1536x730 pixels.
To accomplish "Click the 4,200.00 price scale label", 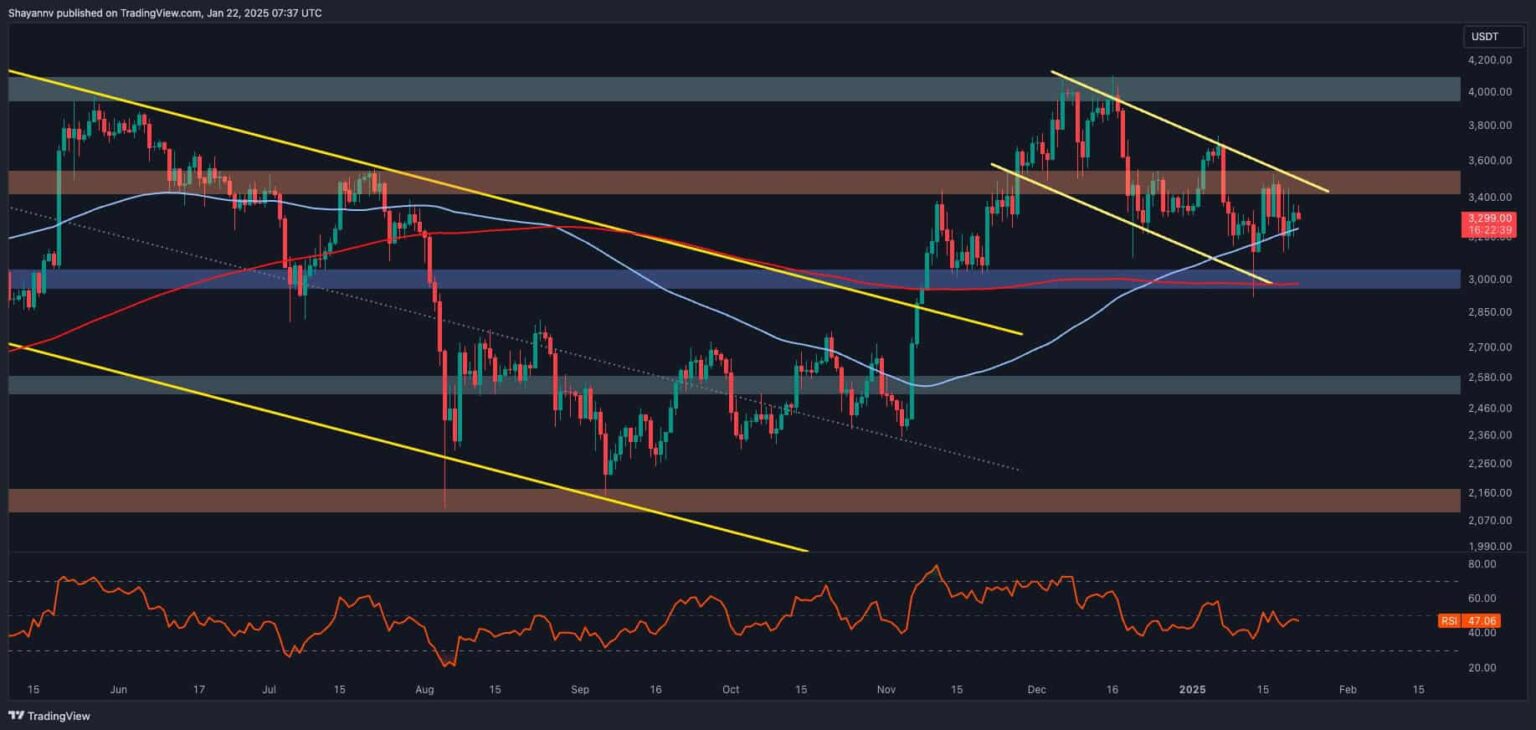I will (x=1489, y=60).
